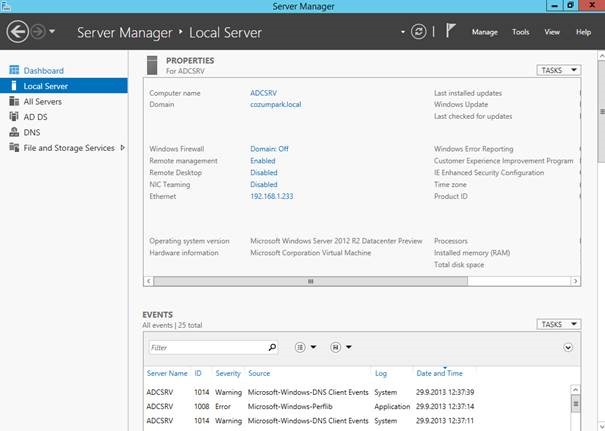Click the Server Manager title bar icon
Image resolution: width=605 pixels, height=431 pixels.
pyautogui.click(x=5, y=6)
